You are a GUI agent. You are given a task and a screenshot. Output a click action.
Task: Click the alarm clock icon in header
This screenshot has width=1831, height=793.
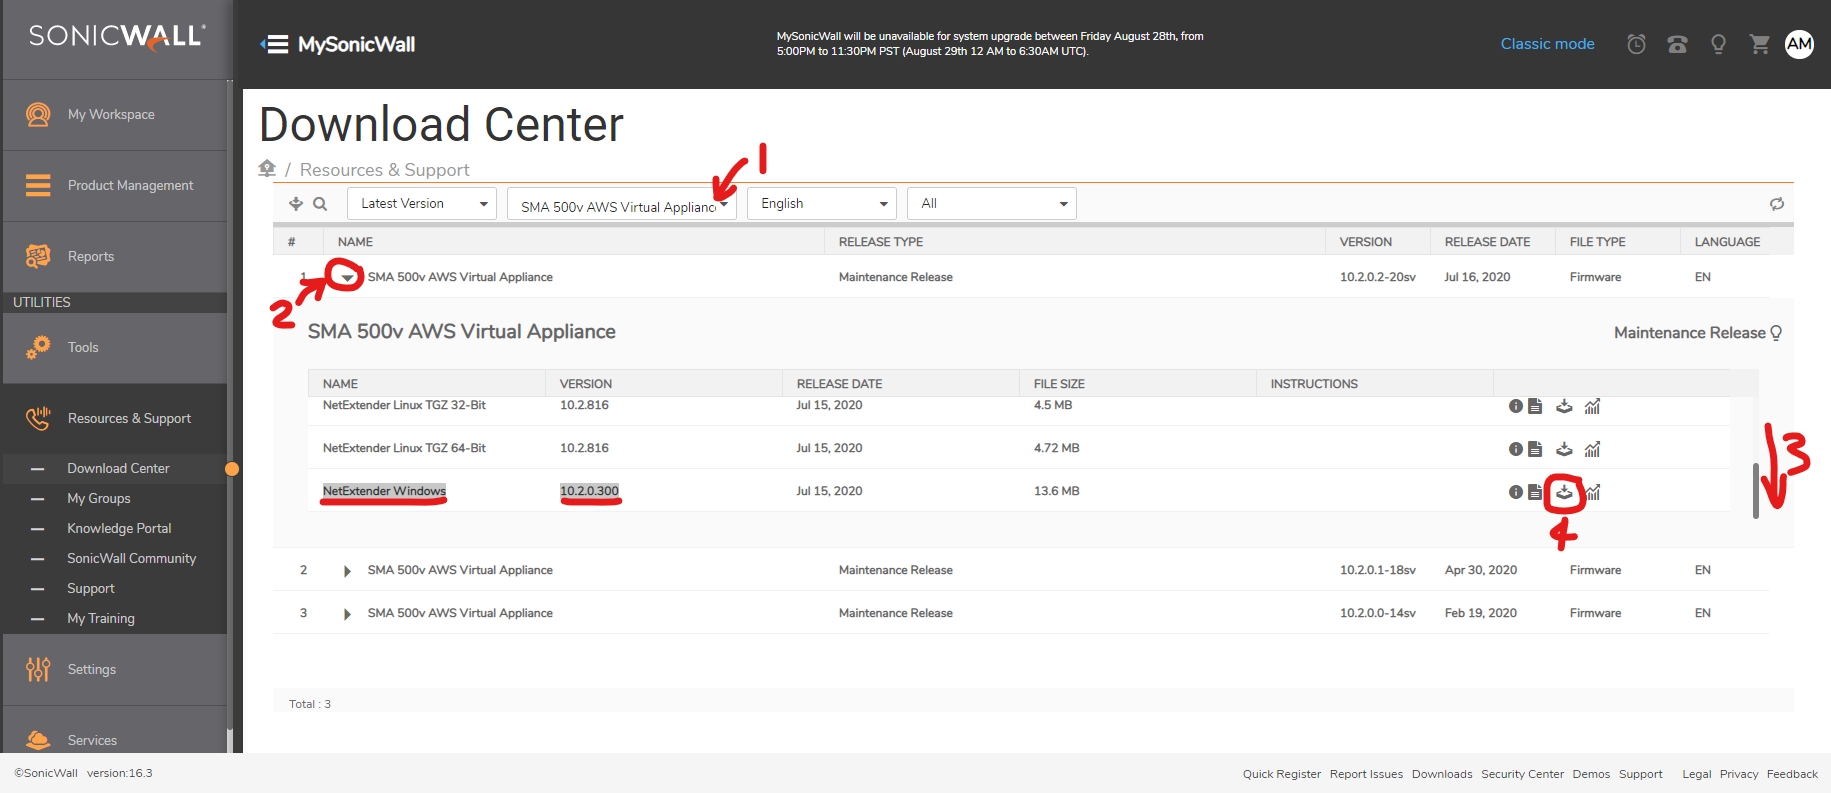(1636, 44)
